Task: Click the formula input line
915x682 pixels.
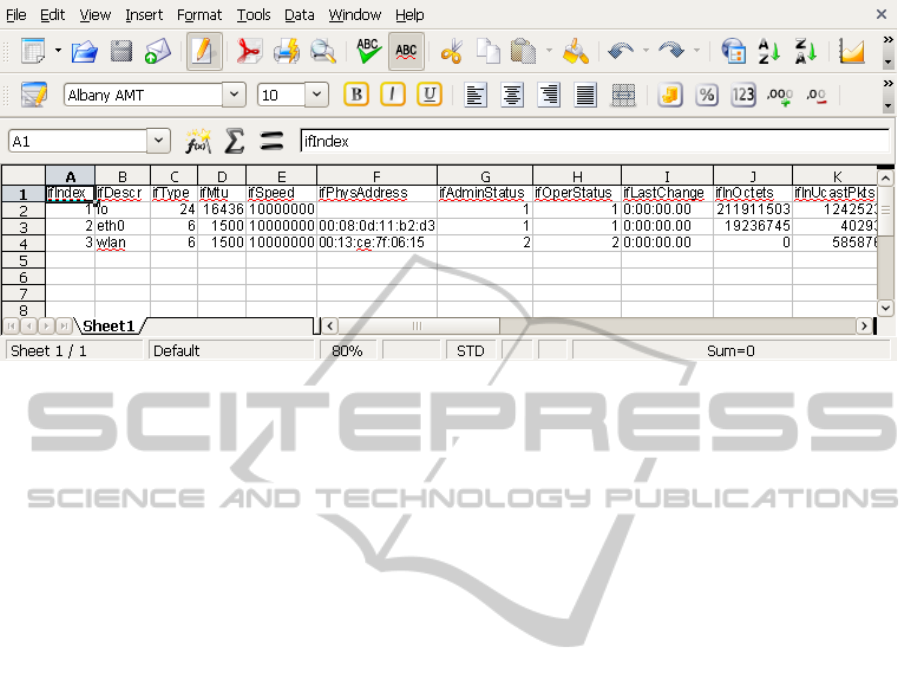Action: 592,141
